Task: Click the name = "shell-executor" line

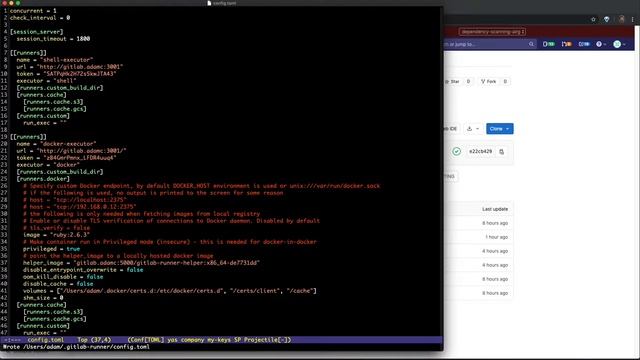Action: pyautogui.click(x=55, y=60)
